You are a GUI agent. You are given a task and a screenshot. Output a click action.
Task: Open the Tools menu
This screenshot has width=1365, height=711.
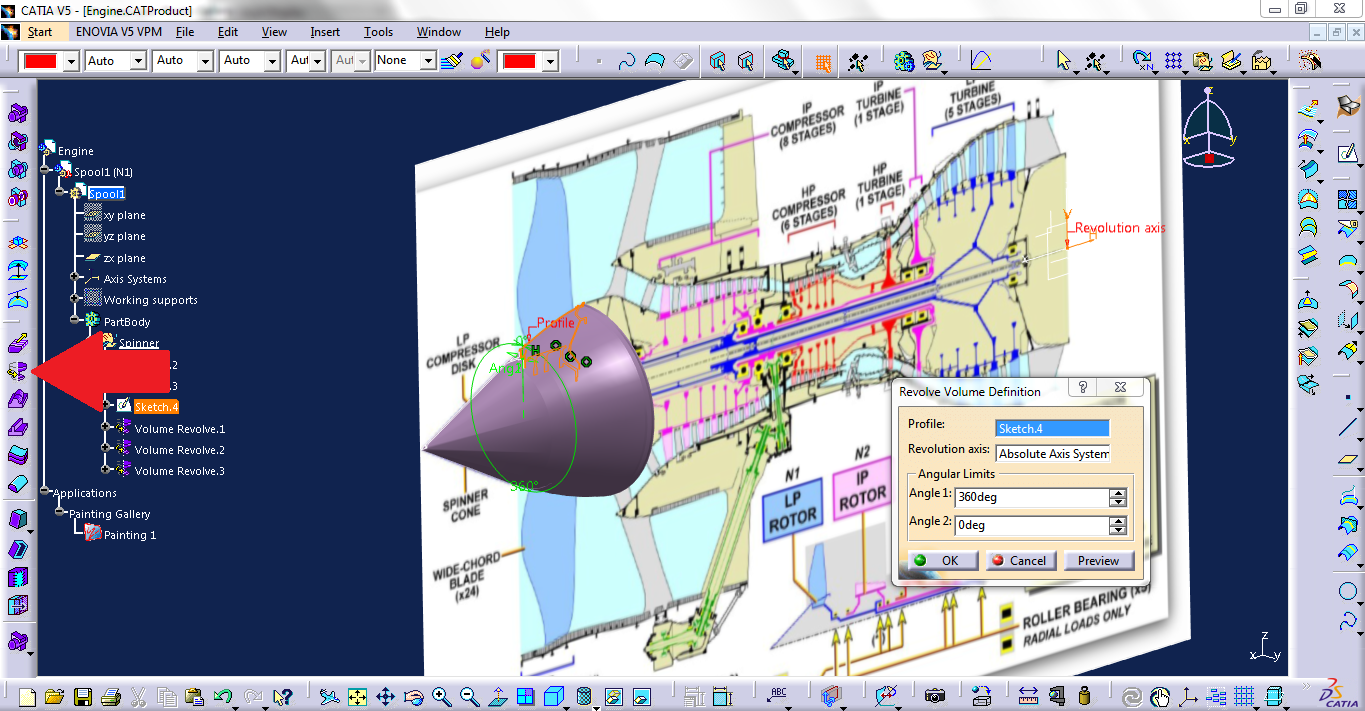pos(378,32)
